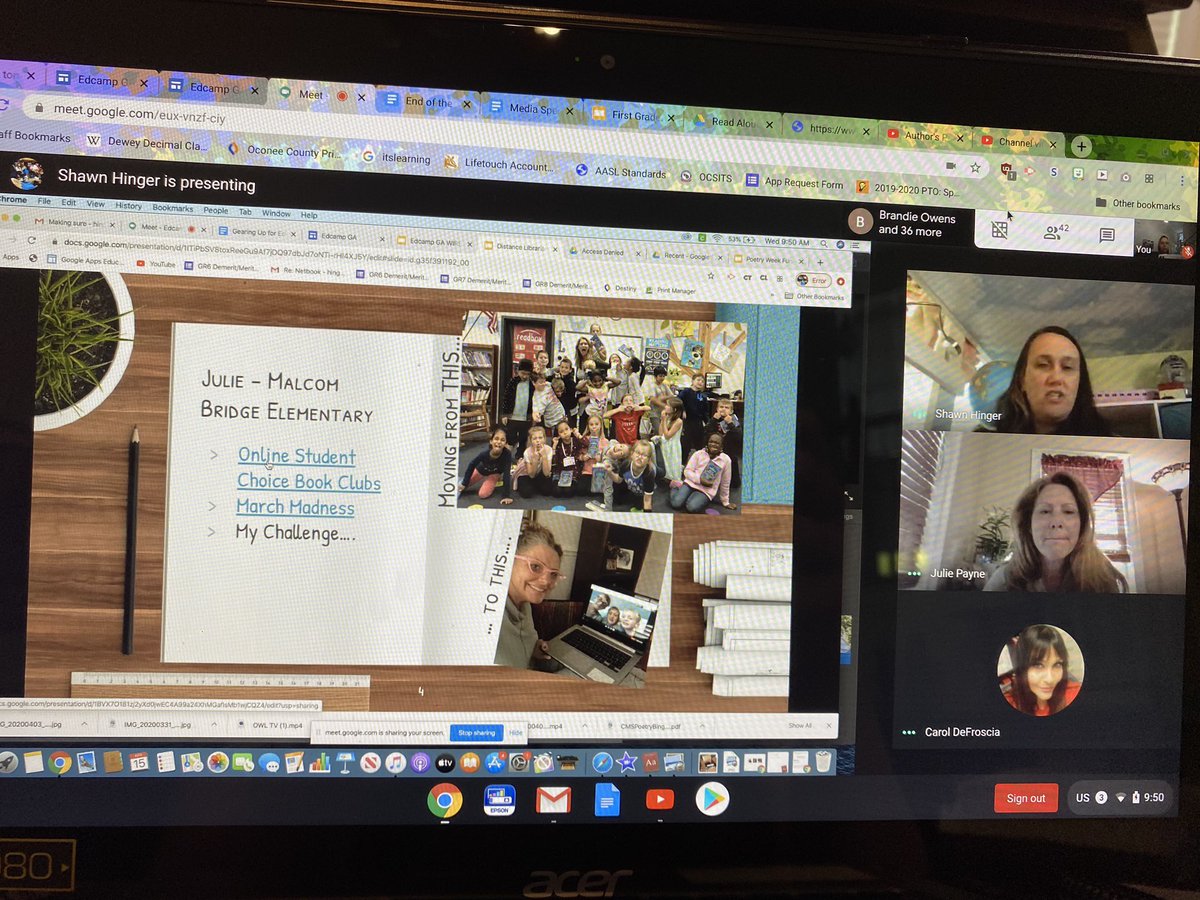
Task: Switch to the End of the... tab
Action: (x=428, y=102)
